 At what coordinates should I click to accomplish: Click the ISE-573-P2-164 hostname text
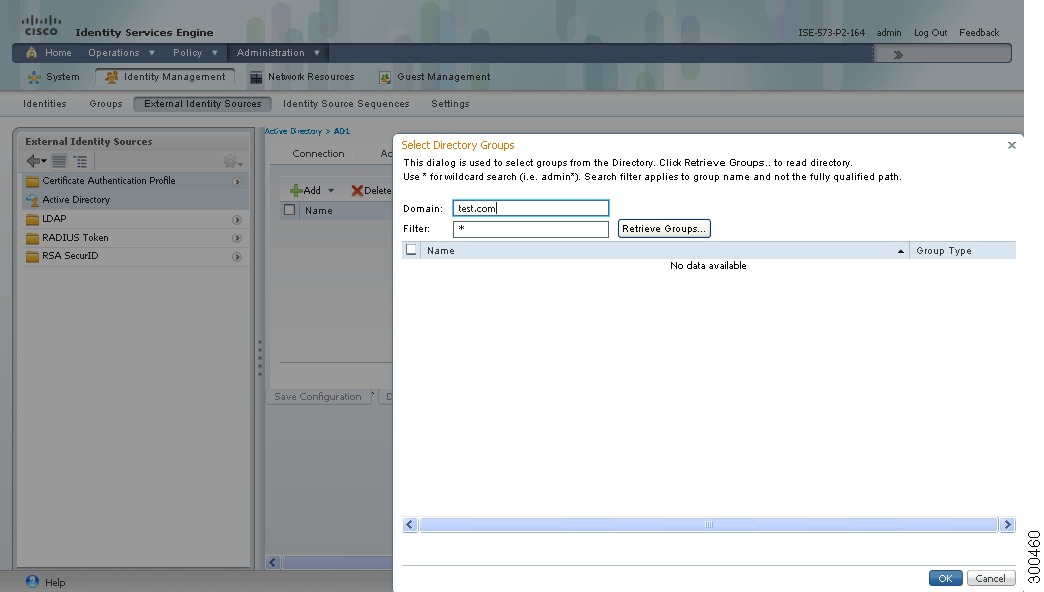pyautogui.click(x=832, y=33)
